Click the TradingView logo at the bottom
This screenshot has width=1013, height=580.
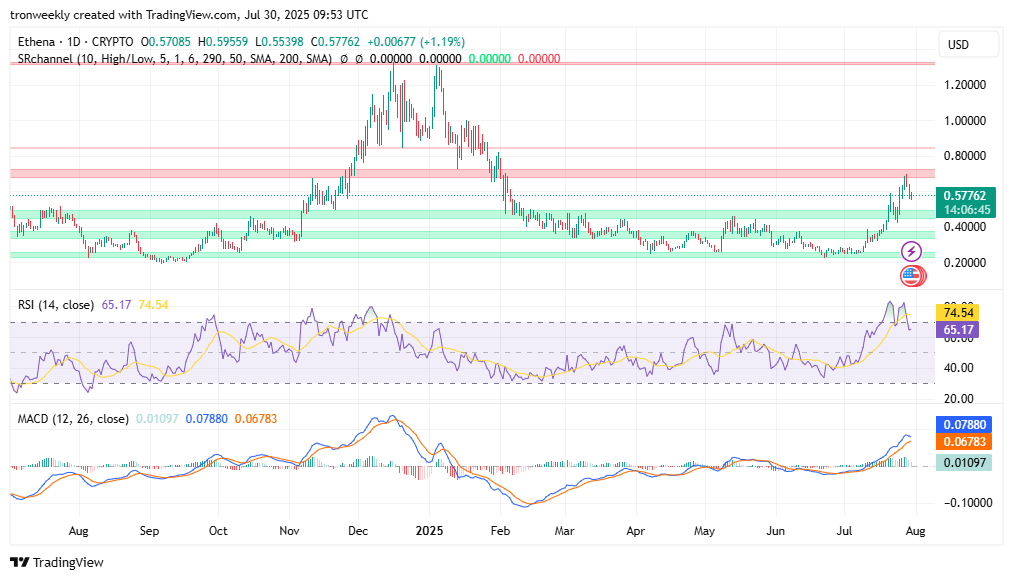tap(57, 563)
